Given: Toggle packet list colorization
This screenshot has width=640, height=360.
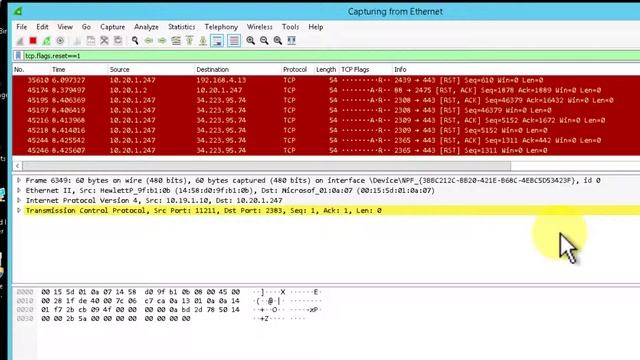Looking at the screenshot, I should click(x=234, y=40).
